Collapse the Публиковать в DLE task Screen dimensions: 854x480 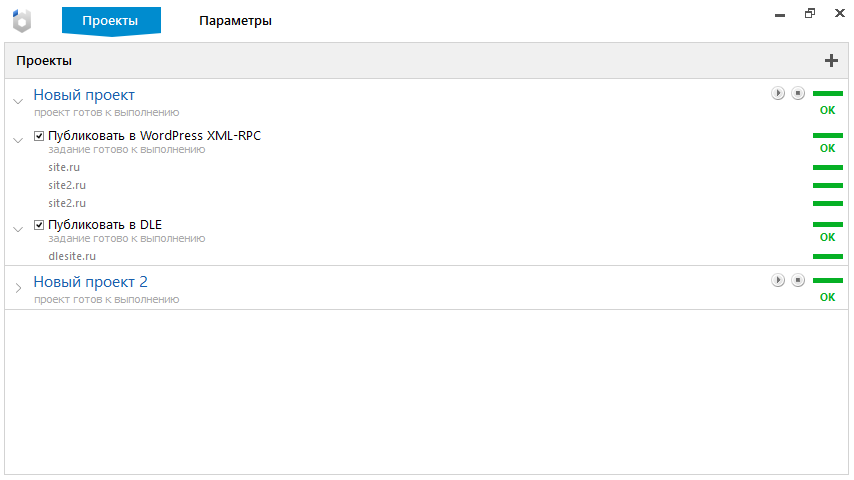pos(18,229)
